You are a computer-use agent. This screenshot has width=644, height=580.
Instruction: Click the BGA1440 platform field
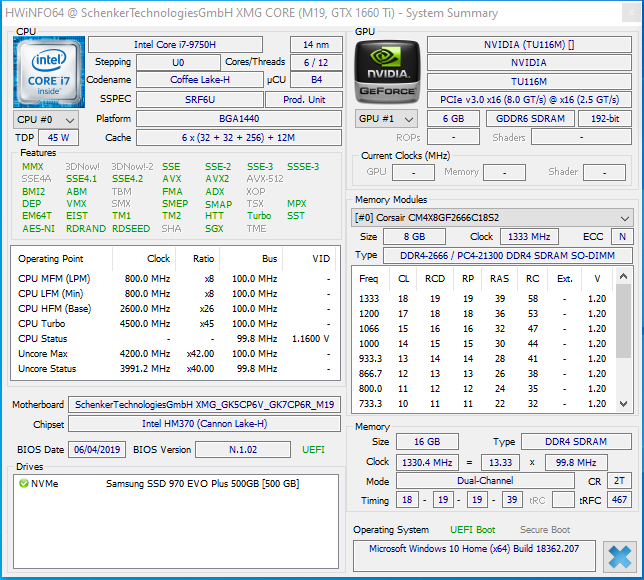pyautogui.click(x=239, y=119)
